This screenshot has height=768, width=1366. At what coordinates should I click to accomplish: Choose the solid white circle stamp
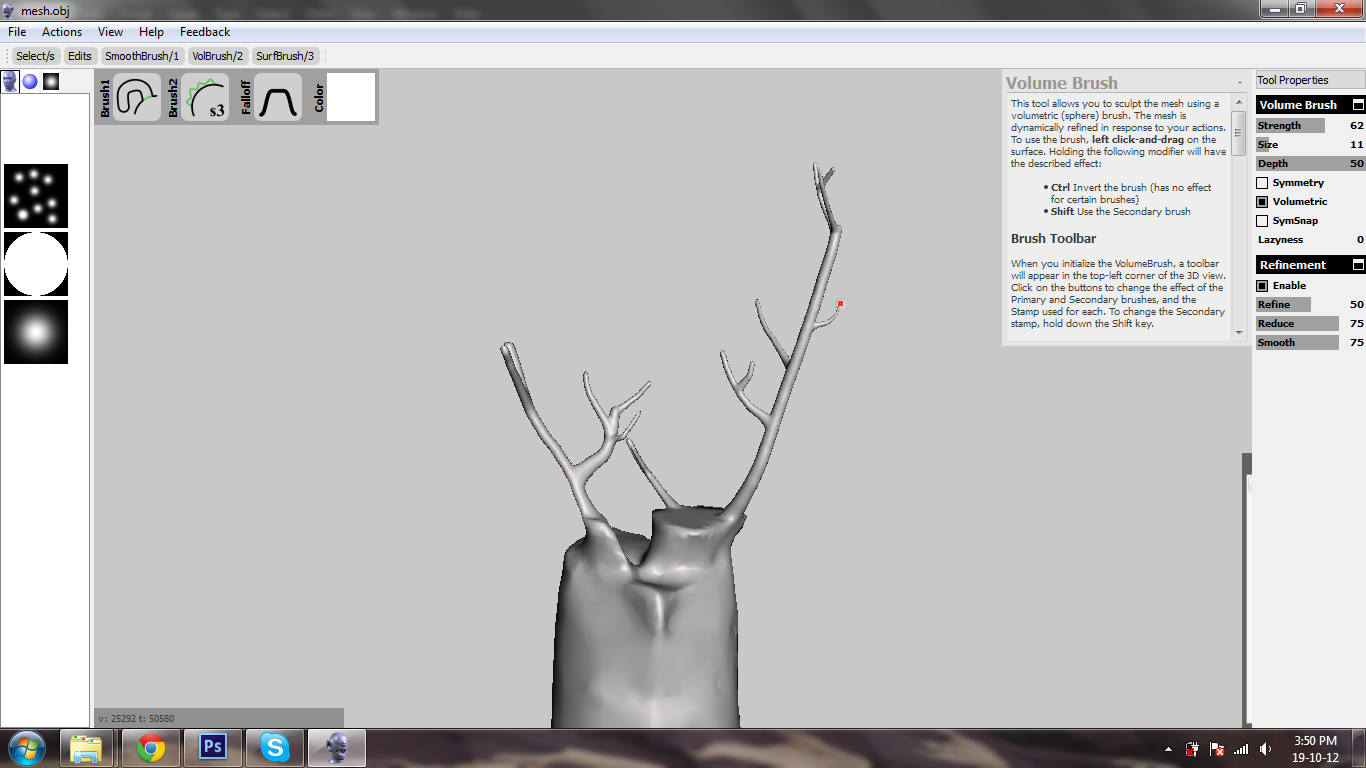coord(36,264)
